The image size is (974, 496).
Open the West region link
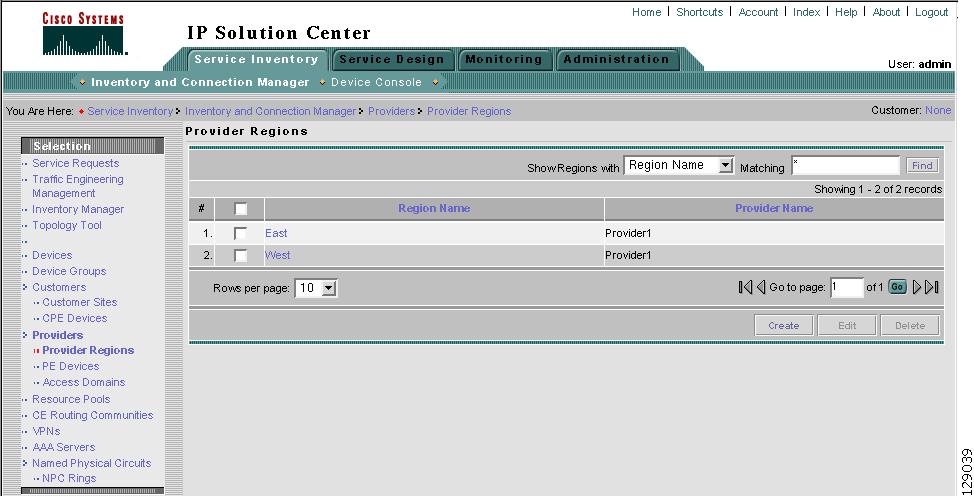point(278,255)
